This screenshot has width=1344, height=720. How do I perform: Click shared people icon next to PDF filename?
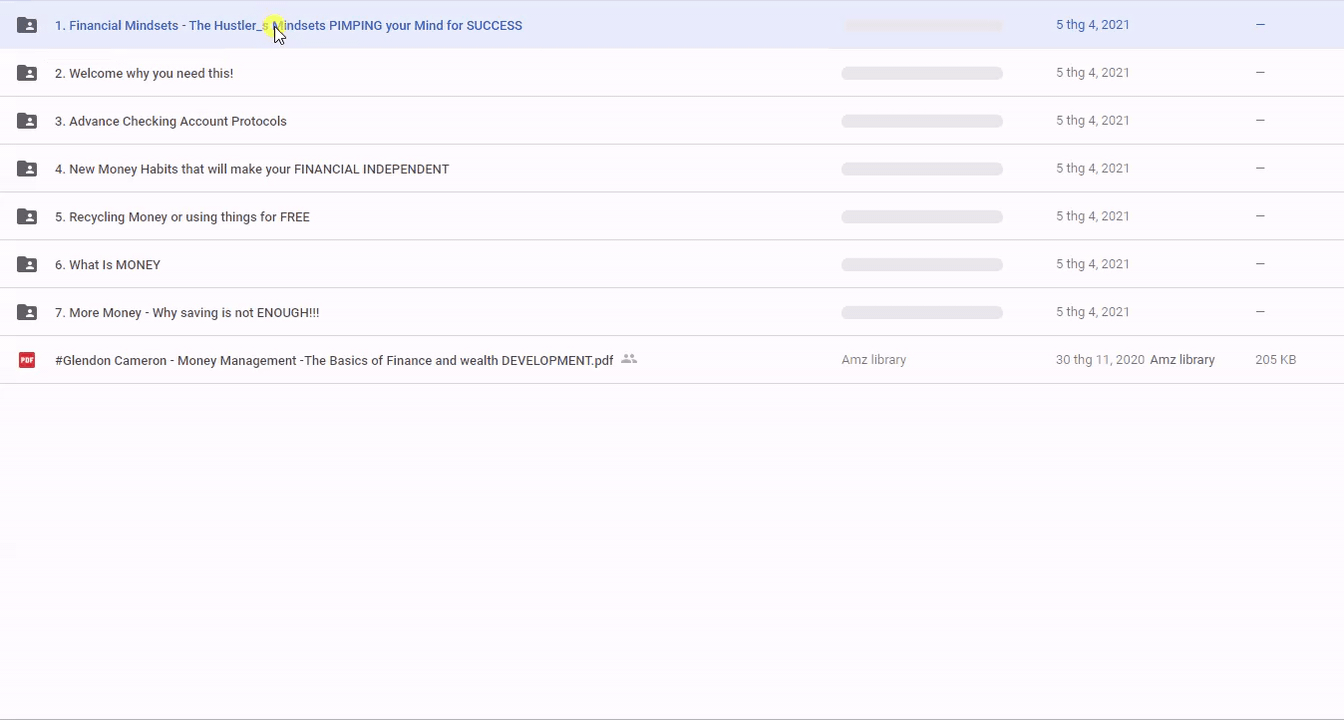coord(629,359)
